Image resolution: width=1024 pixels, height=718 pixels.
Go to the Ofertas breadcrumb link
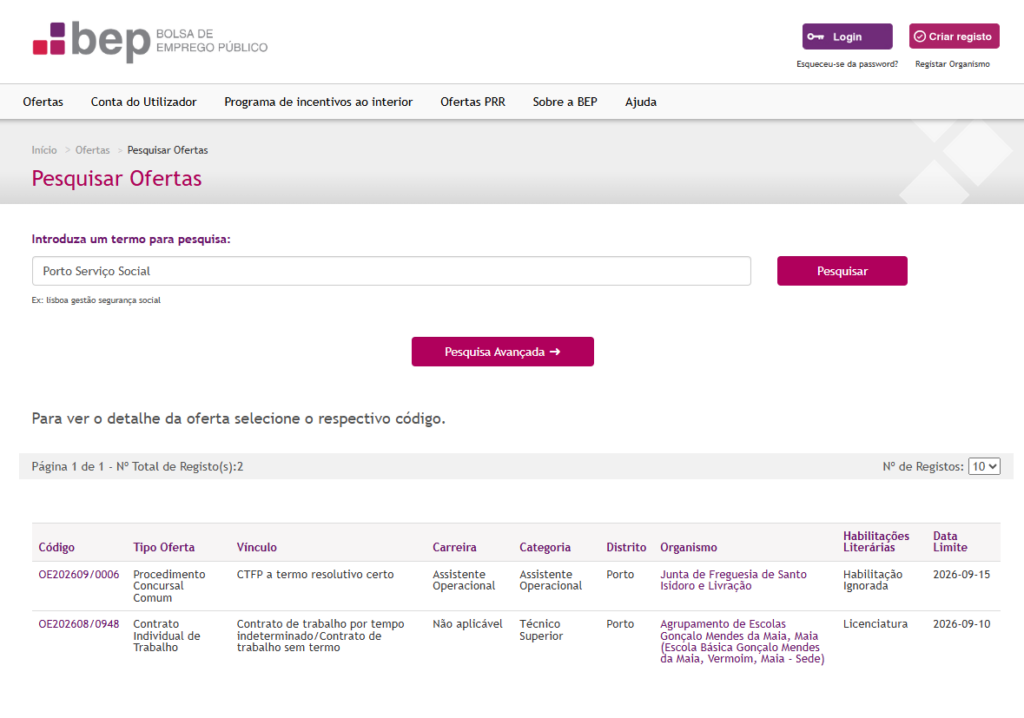pyautogui.click(x=93, y=150)
